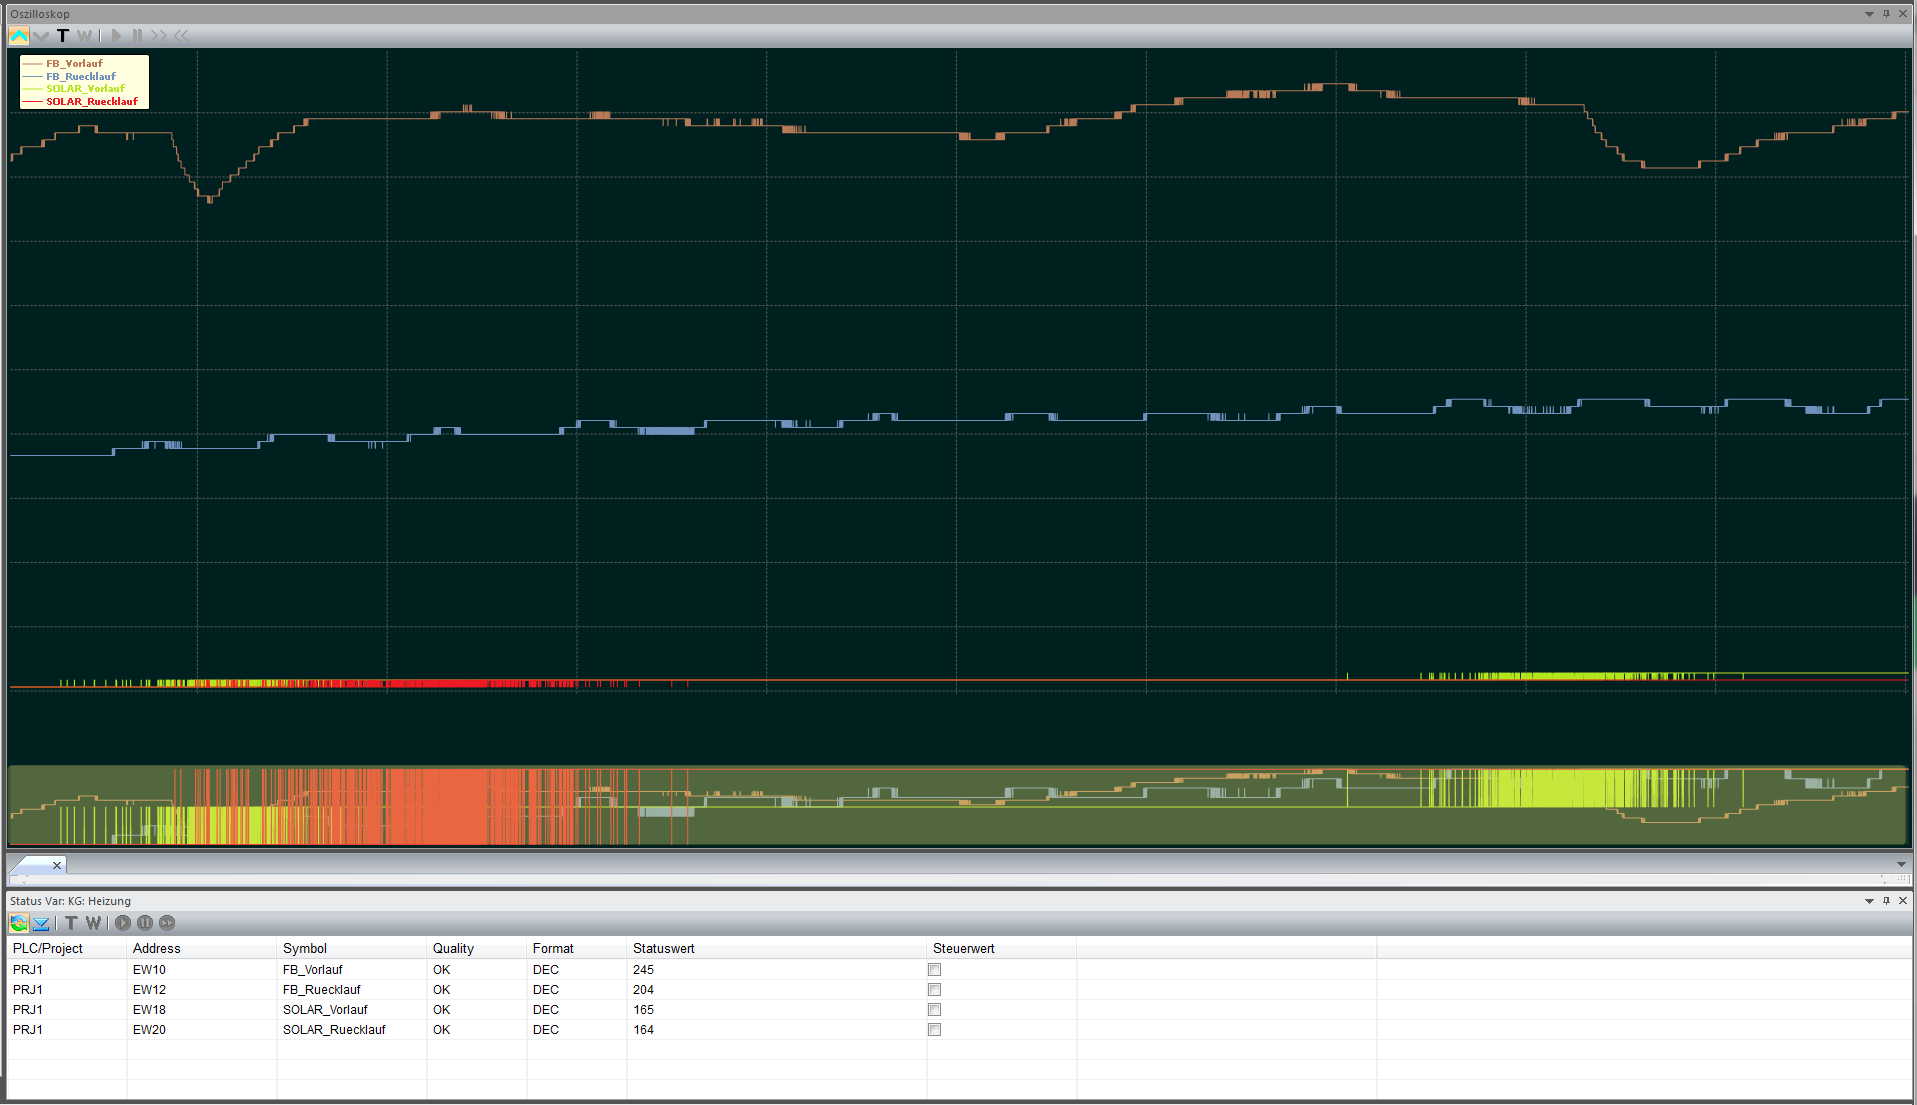Open the Status Var panel options dropdown arrow
The width and height of the screenshot is (1917, 1105).
1869,901
